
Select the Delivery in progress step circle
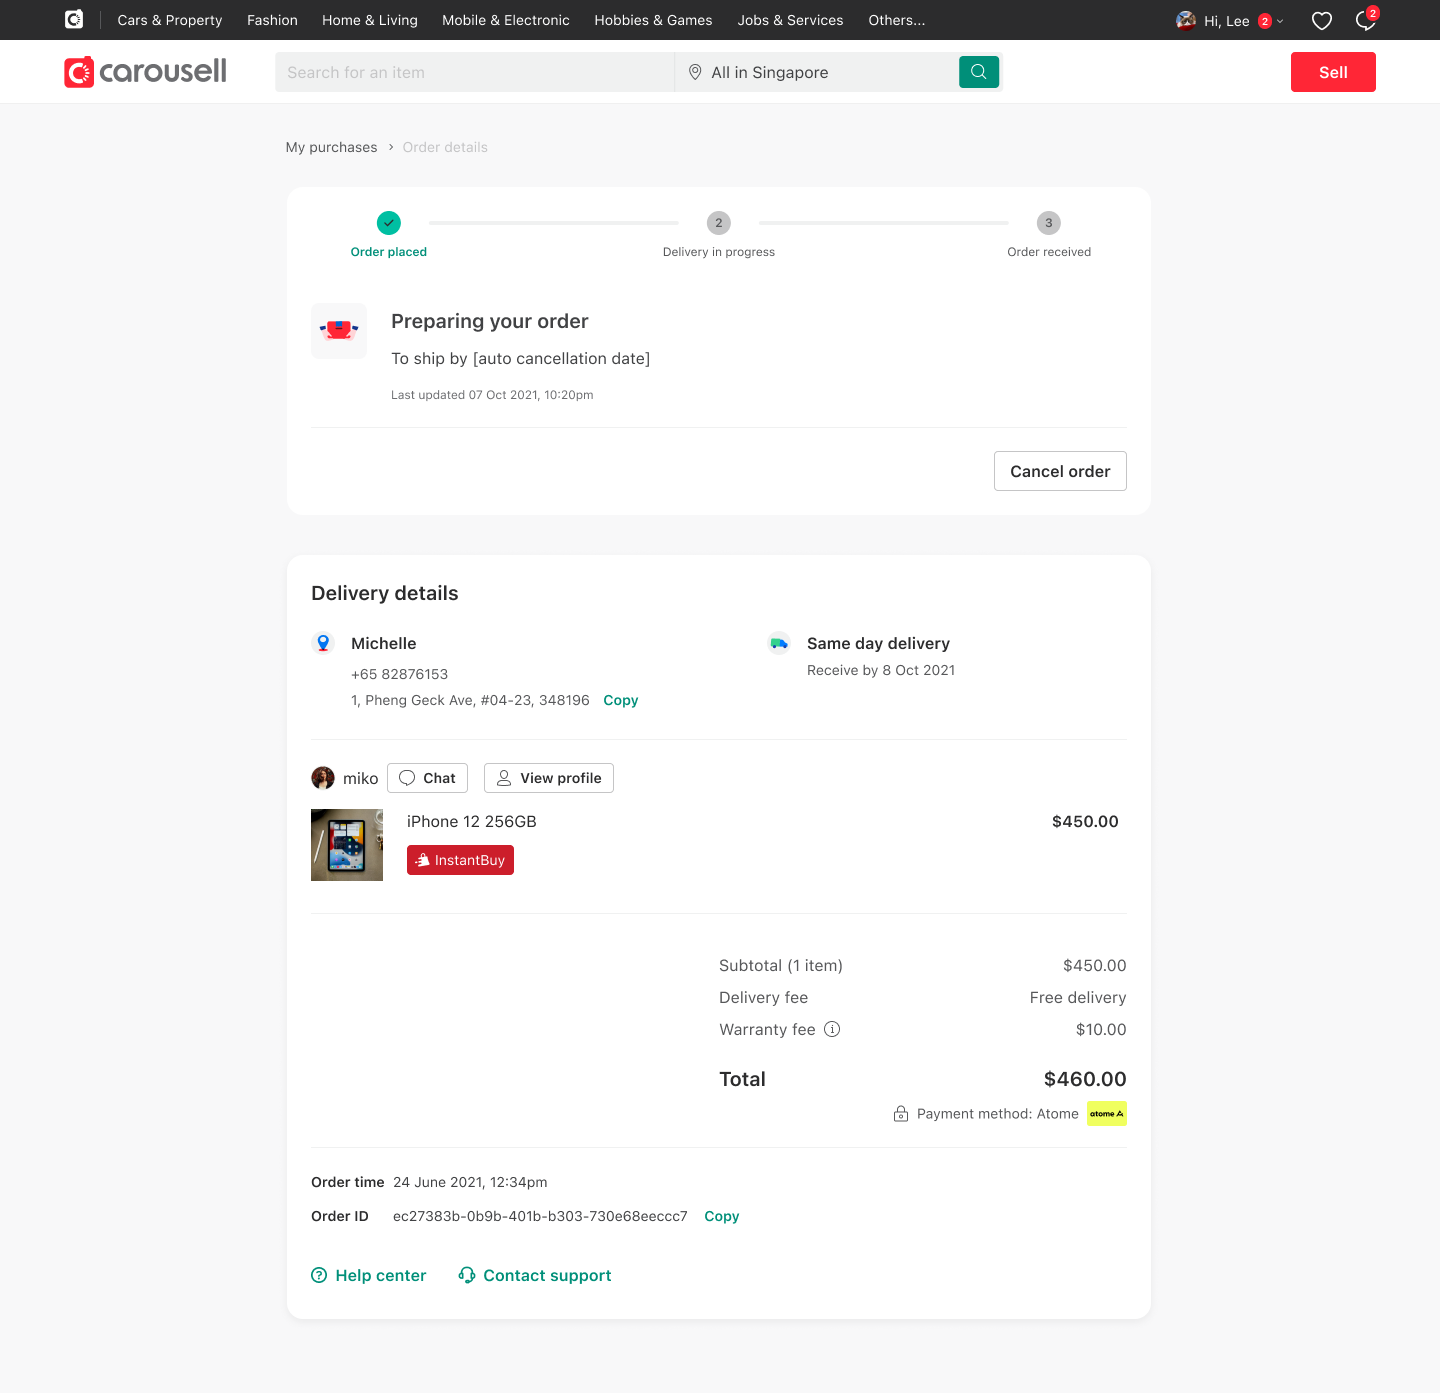pyautogui.click(x=718, y=223)
